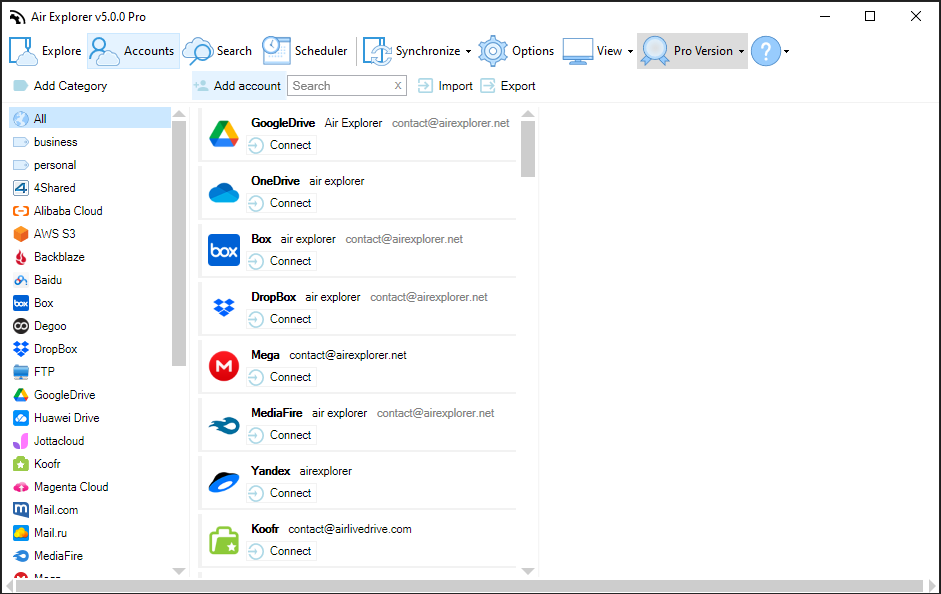
Task: Export accounts
Action: click(x=508, y=86)
